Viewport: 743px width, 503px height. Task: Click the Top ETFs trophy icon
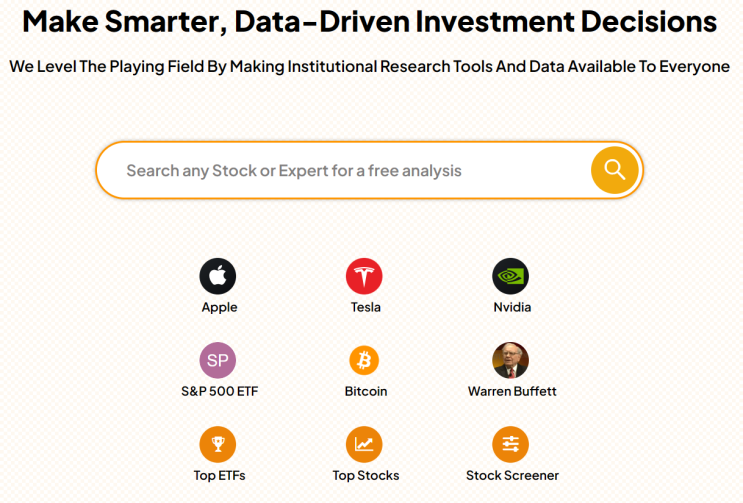coord(218,444)
